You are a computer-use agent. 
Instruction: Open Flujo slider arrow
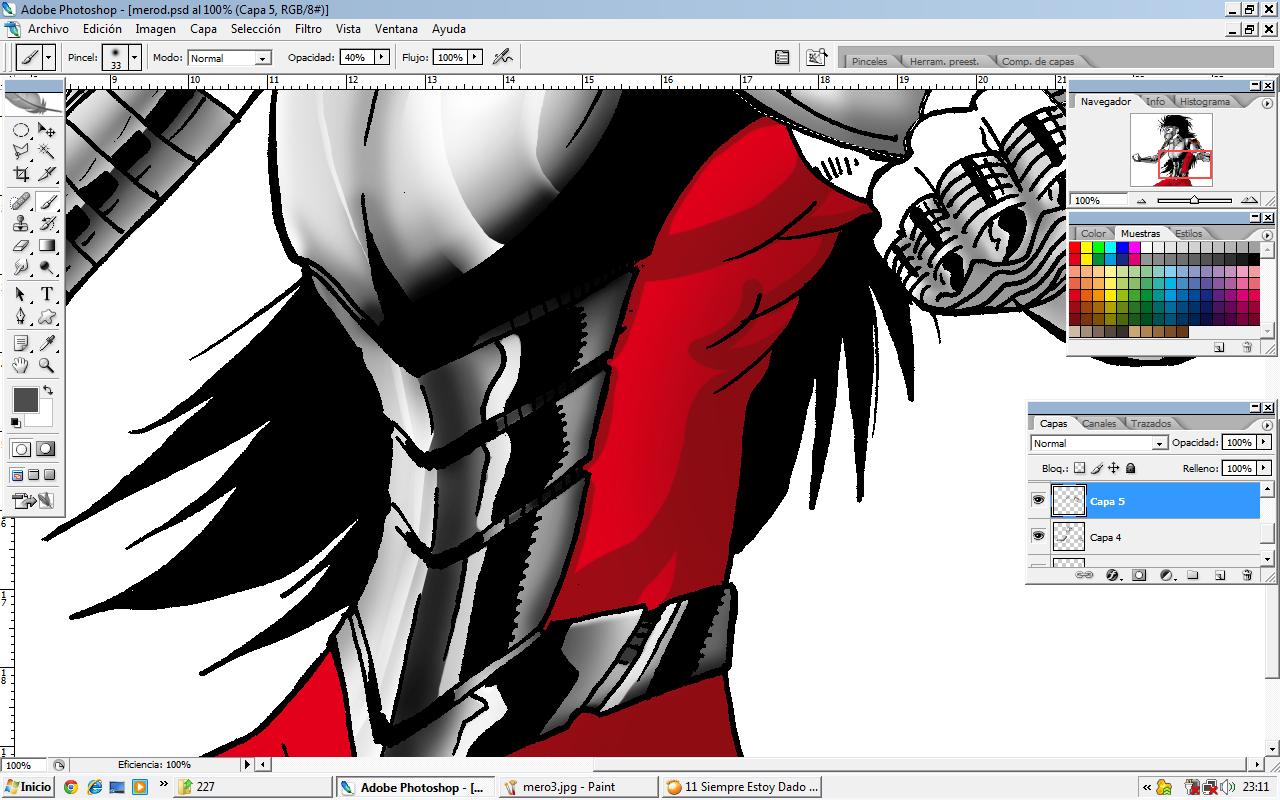(475, 57)
